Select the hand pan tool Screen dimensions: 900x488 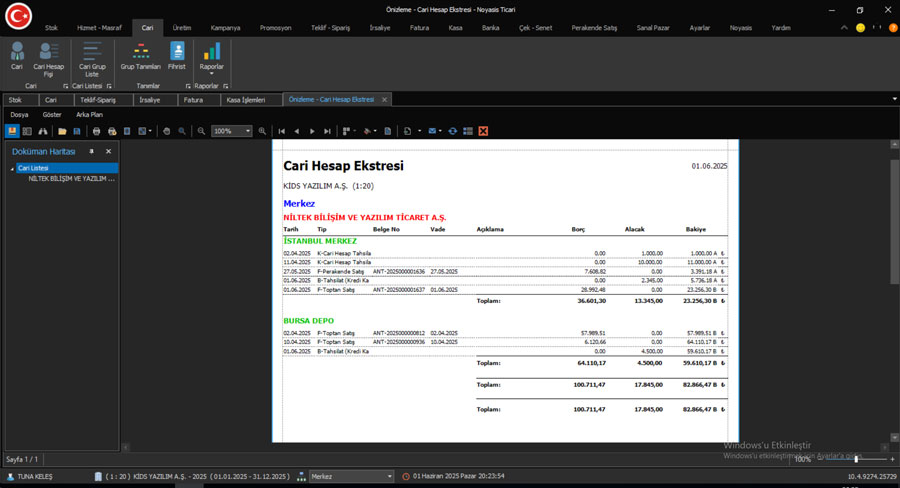(x=166, y=131)
